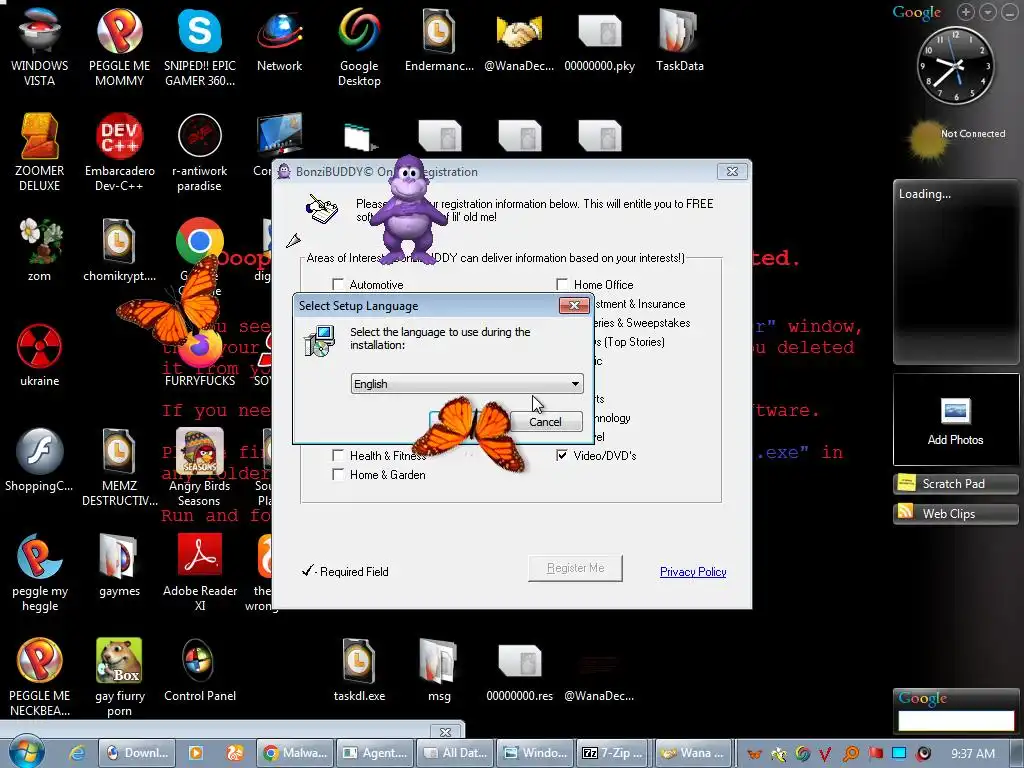Click the sidebar add gadget plus button
Image resolution: width=1024 pixels, height=768 pixels.
click(965, 12)
